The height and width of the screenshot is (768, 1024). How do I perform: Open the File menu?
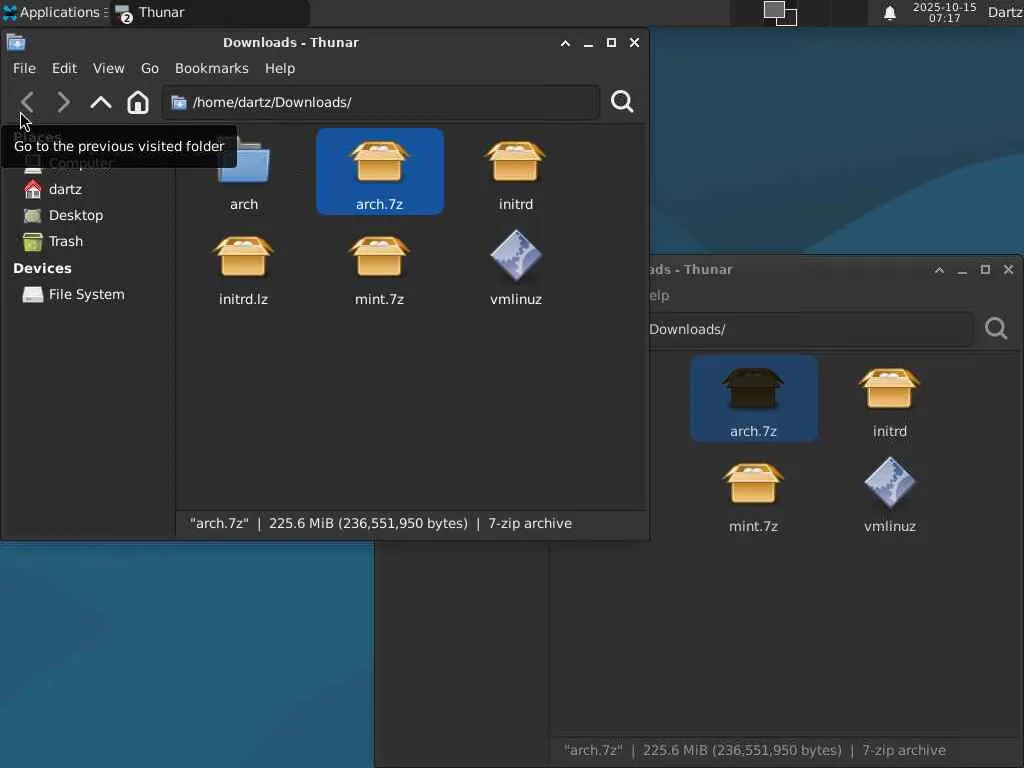pos(24,69)
